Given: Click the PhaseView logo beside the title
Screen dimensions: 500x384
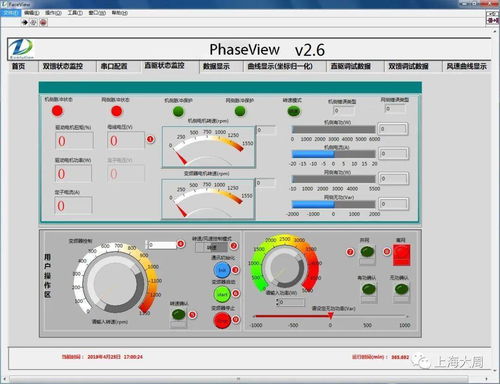Looking at the screenshot, I should click(21, 49).
